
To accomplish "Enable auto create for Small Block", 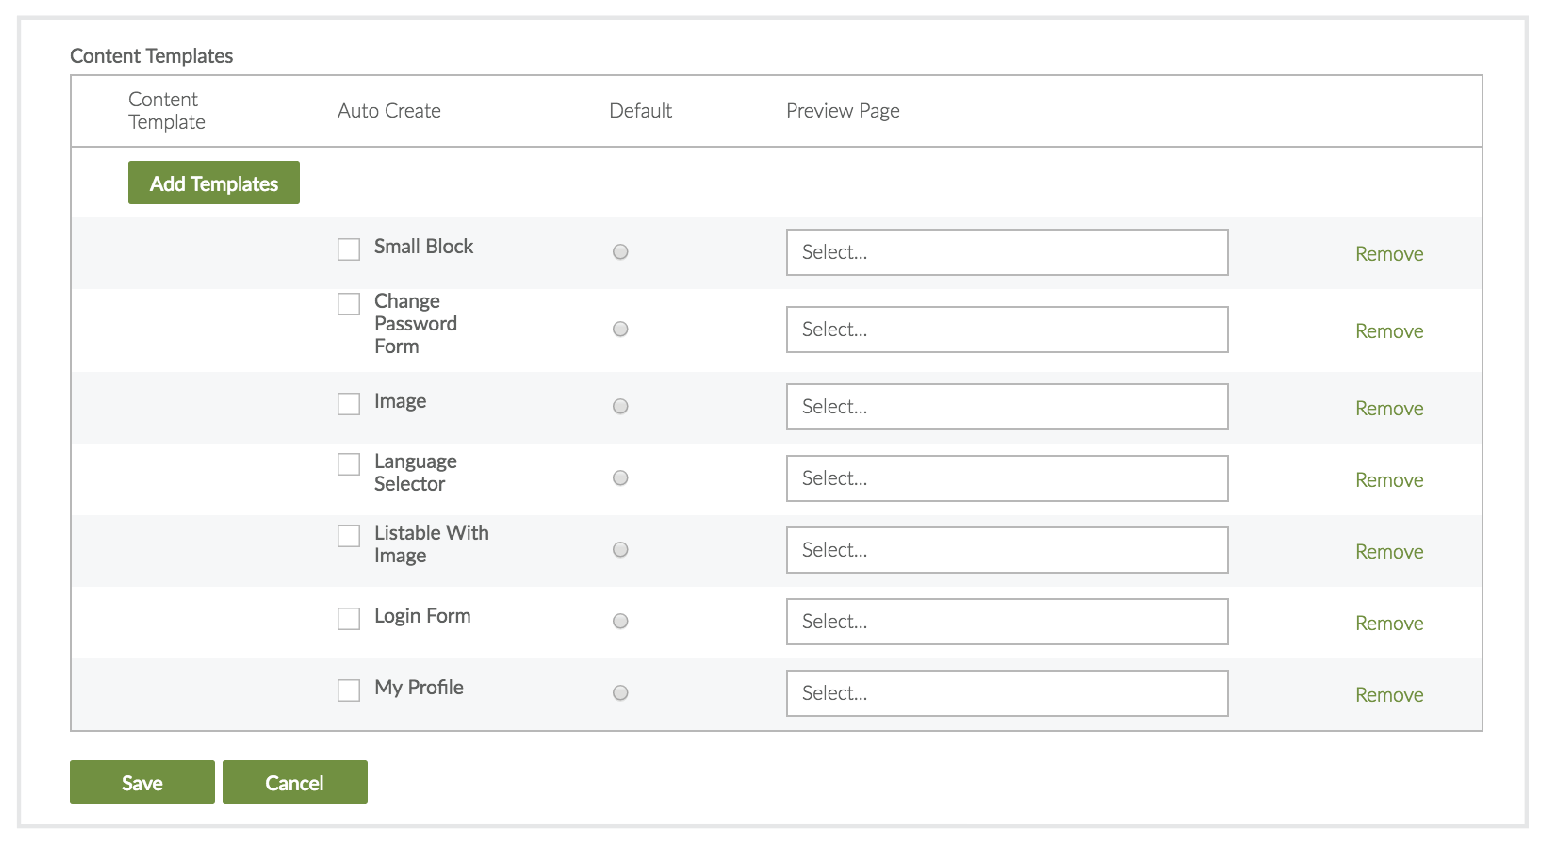I will point(349,249).
